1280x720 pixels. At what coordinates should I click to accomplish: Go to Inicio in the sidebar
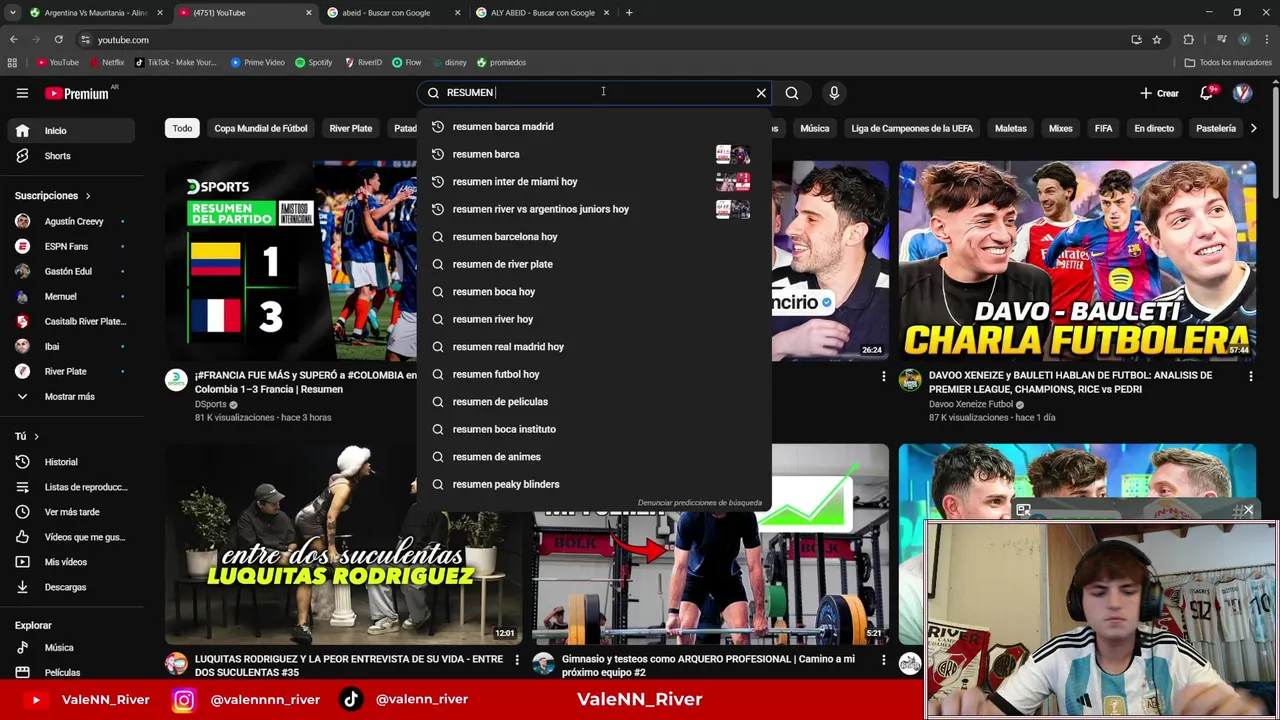click(70, 131)
